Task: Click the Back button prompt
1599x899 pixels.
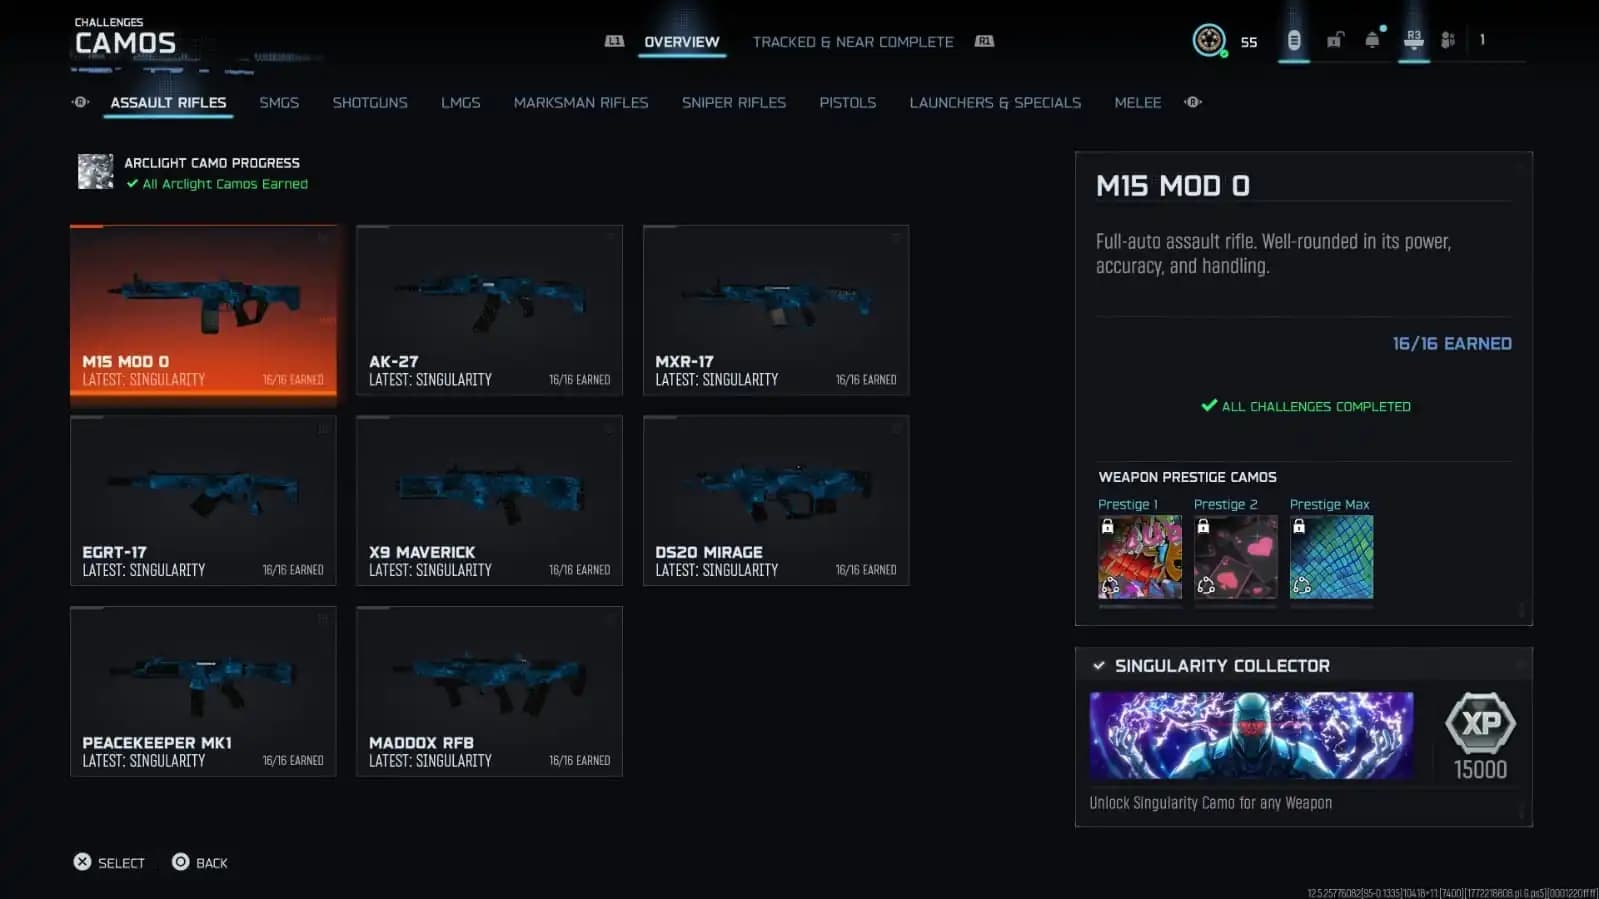Action: [200, 862]
